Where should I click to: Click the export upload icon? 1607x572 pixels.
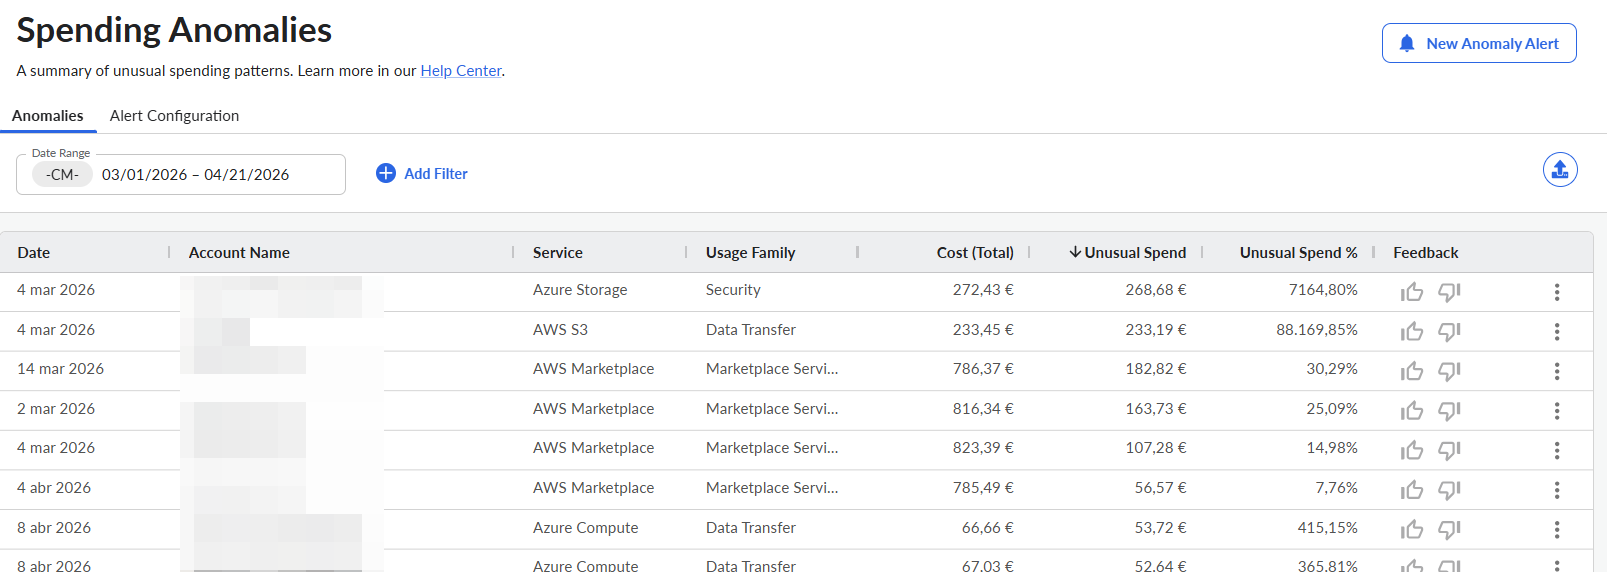[x=1560, y=170]
